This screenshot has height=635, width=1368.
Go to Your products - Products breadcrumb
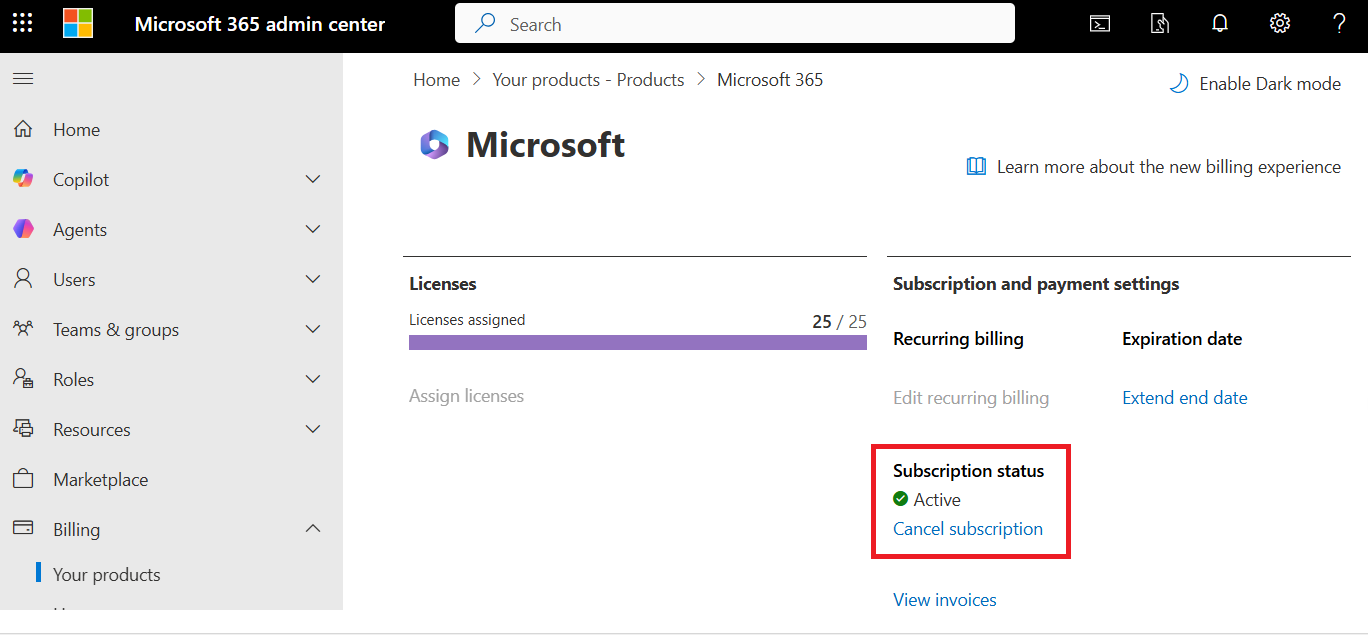point(588,80)
